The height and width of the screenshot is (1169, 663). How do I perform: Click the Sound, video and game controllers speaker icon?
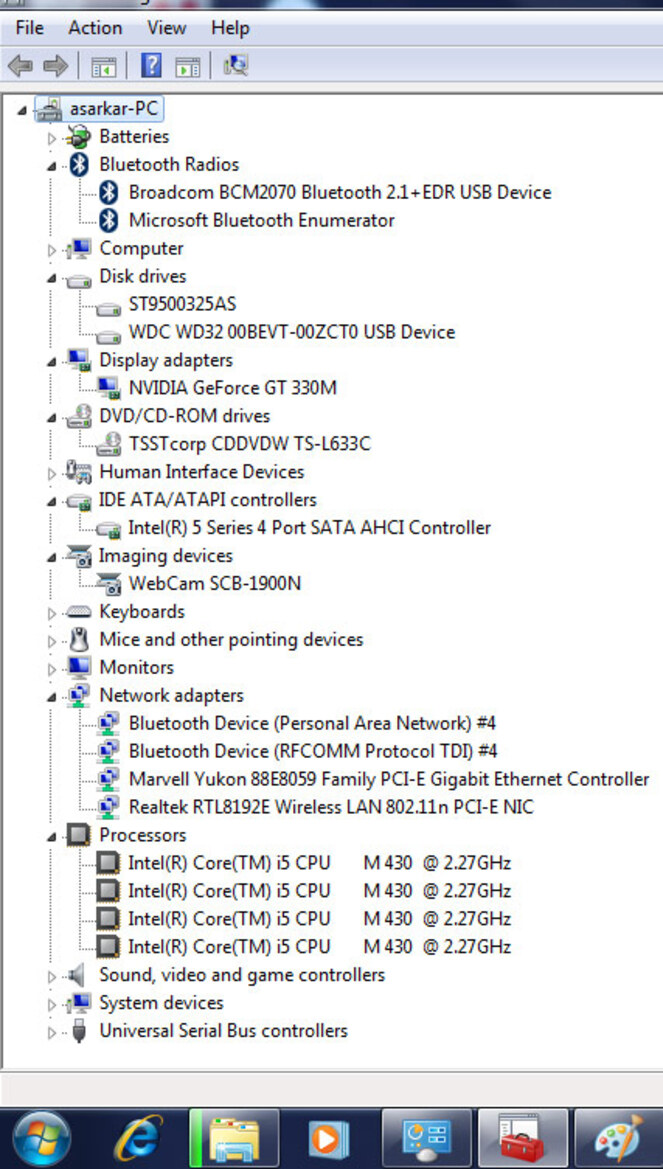click(x=75, y=975)
